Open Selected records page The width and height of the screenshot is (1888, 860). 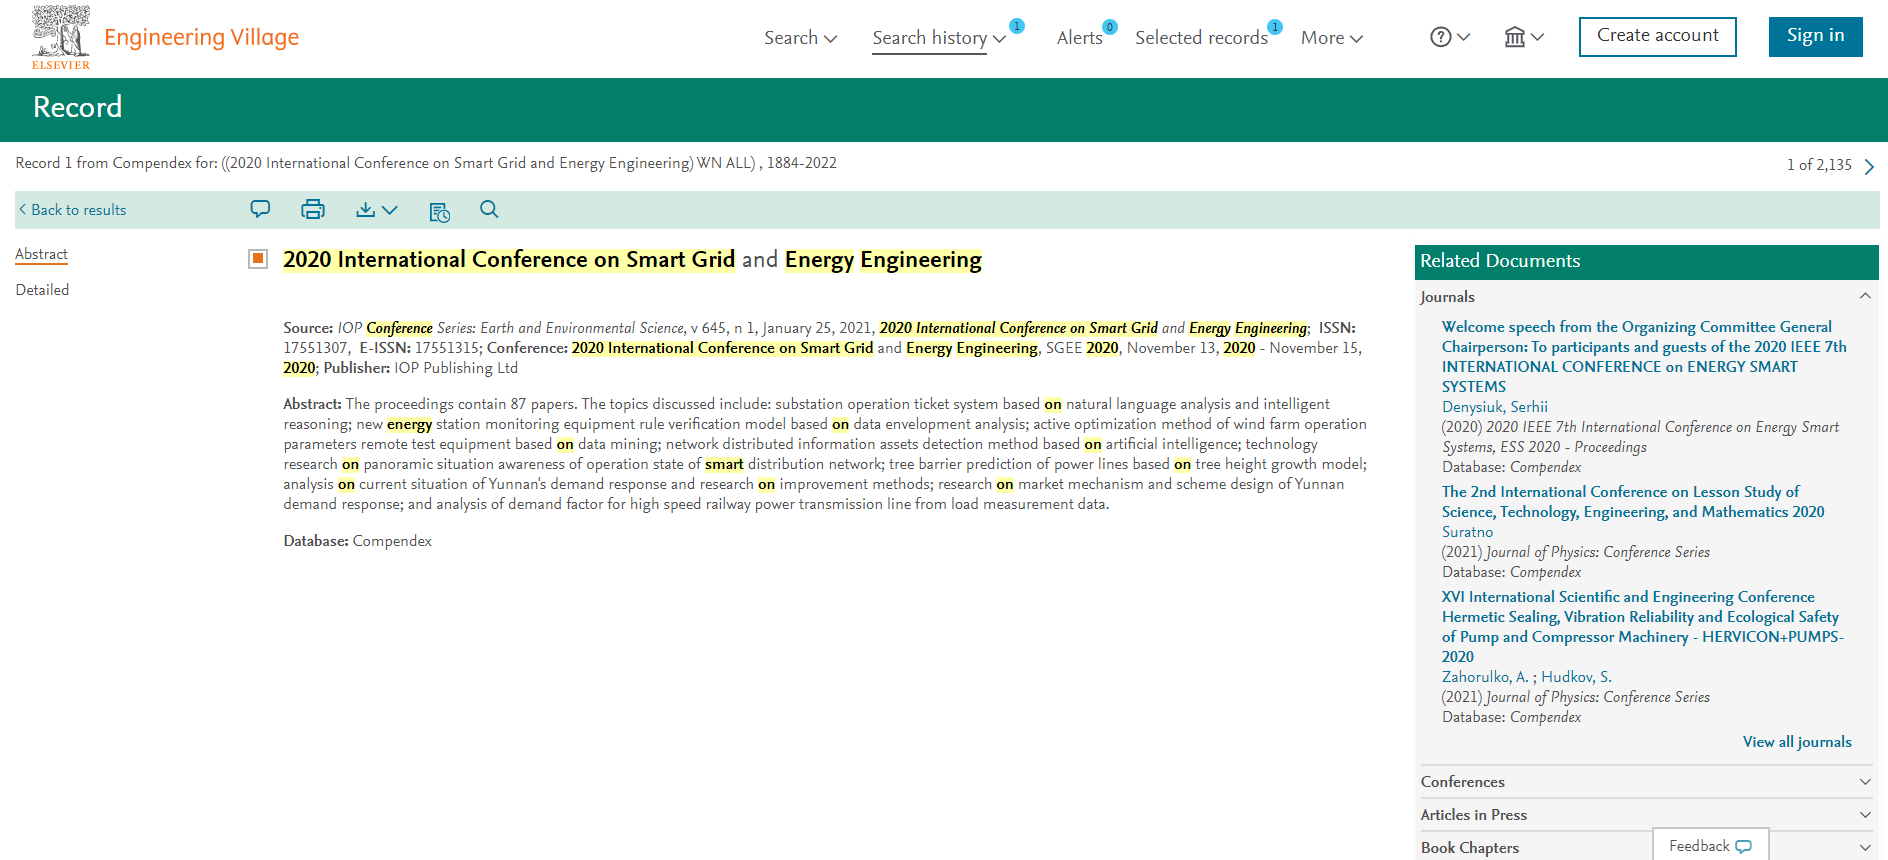click(x=1201, y=38)
